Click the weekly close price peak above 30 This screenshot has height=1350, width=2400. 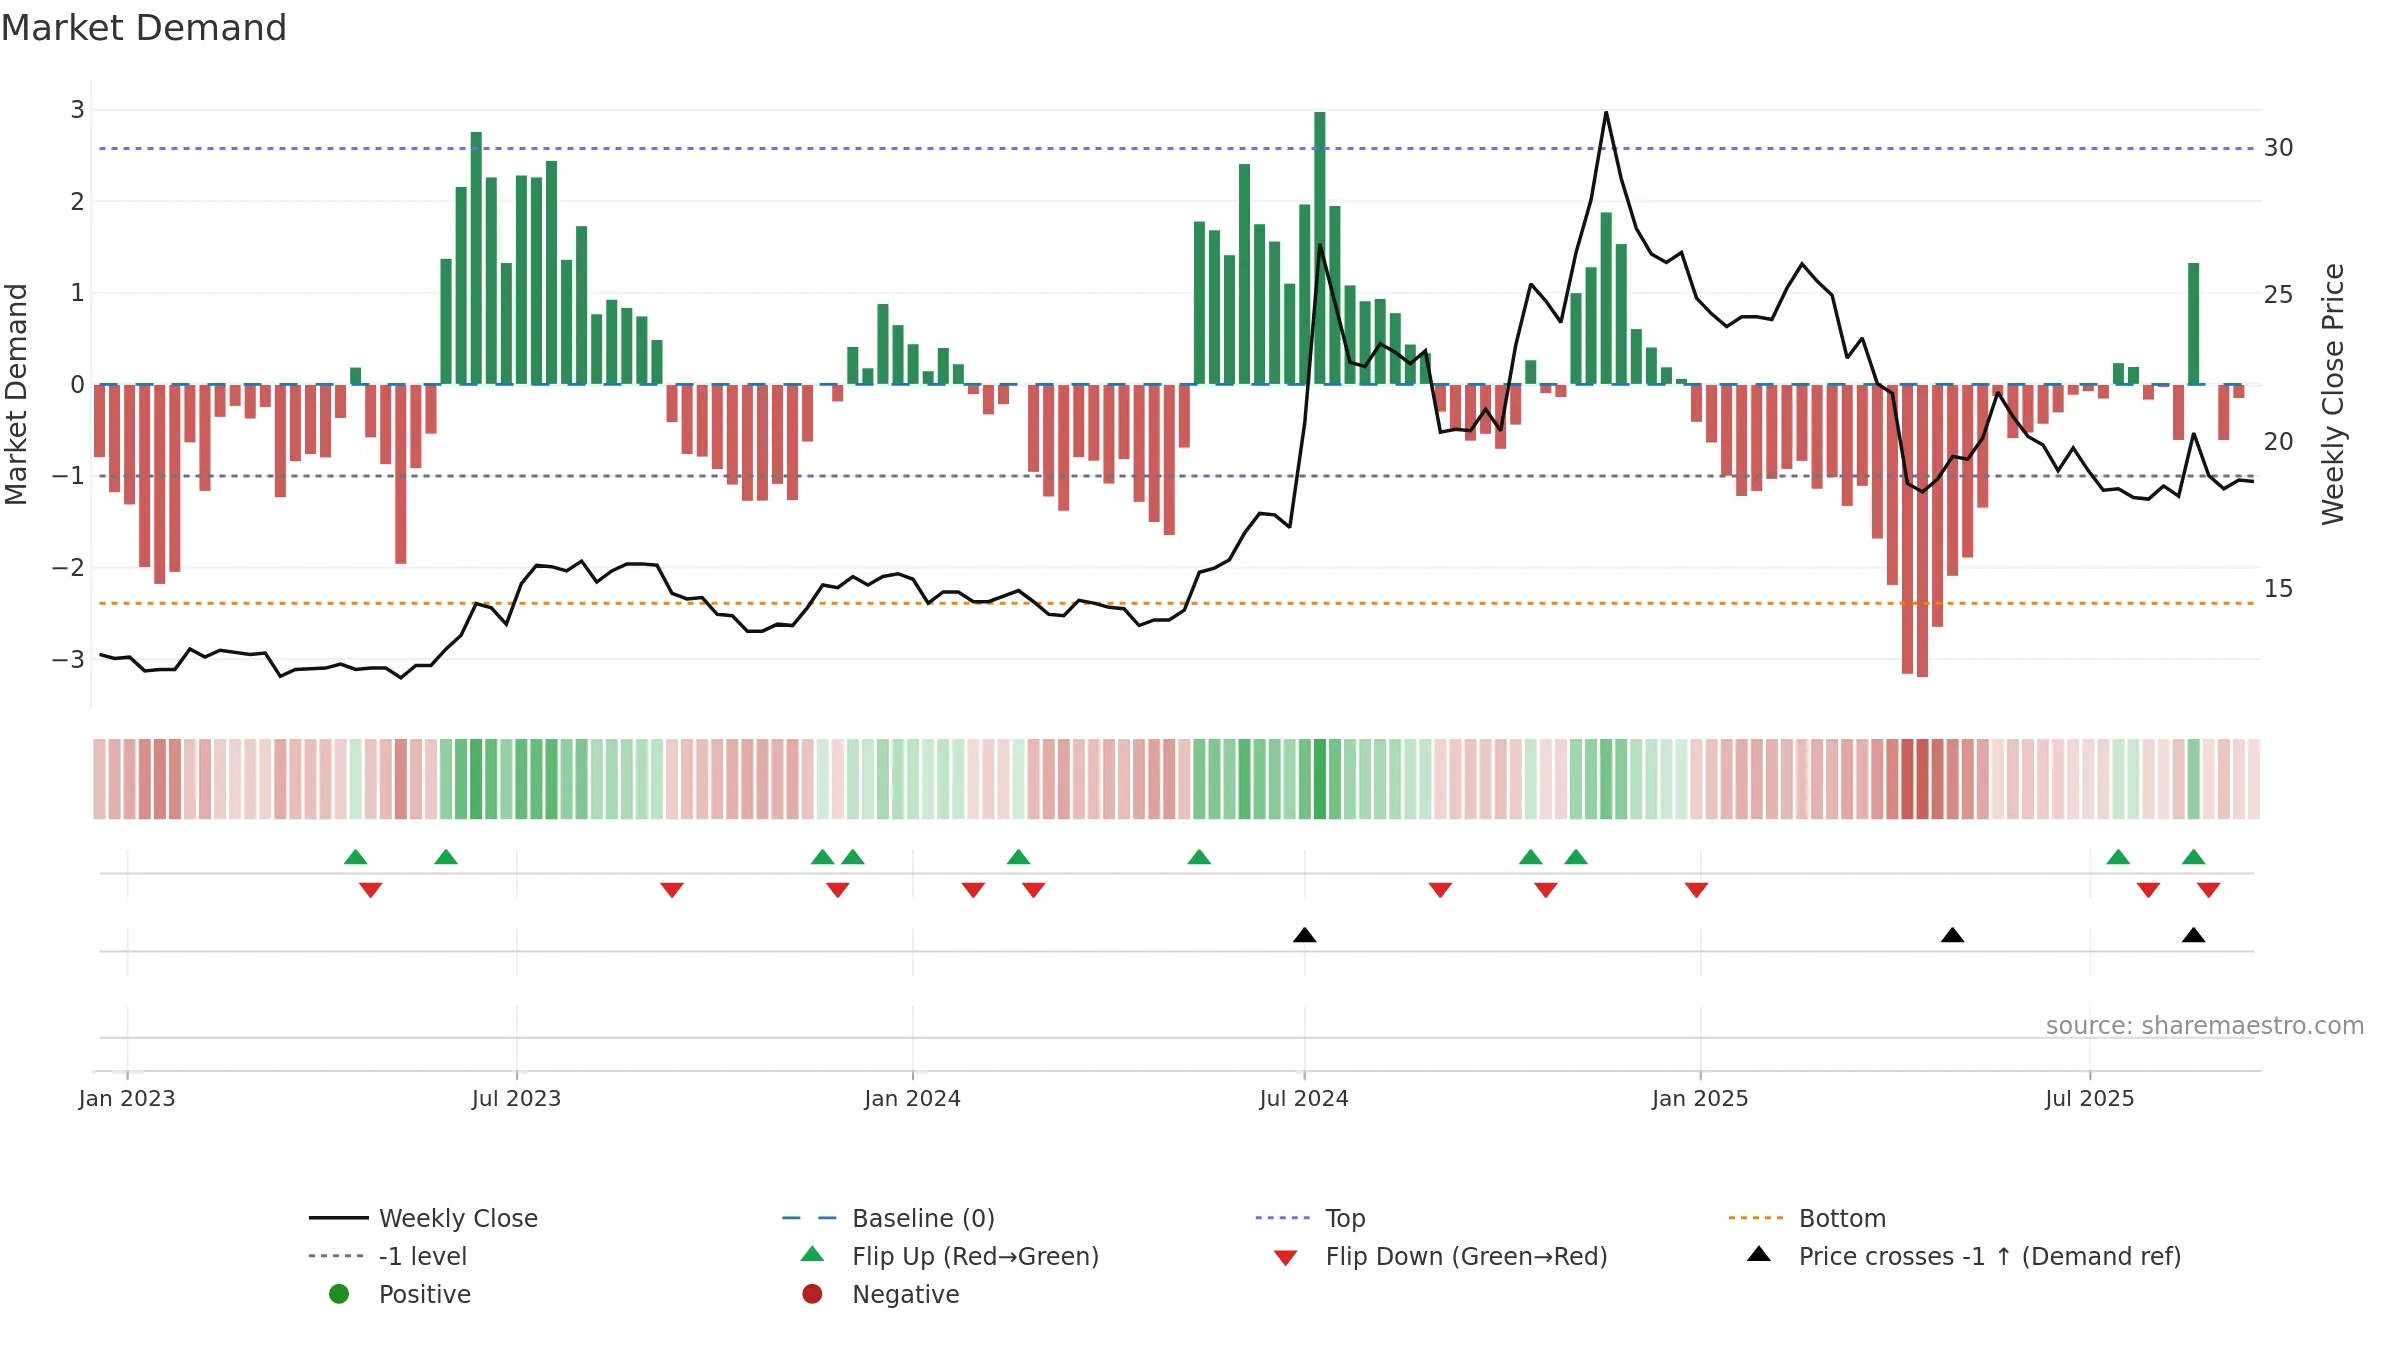click(x=1606, y=113)
